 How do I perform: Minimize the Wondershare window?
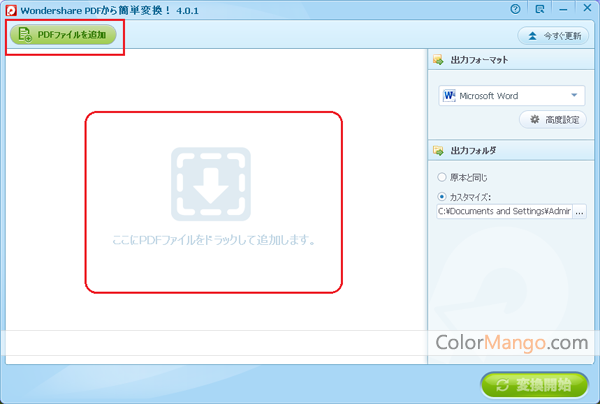point(563,9)
